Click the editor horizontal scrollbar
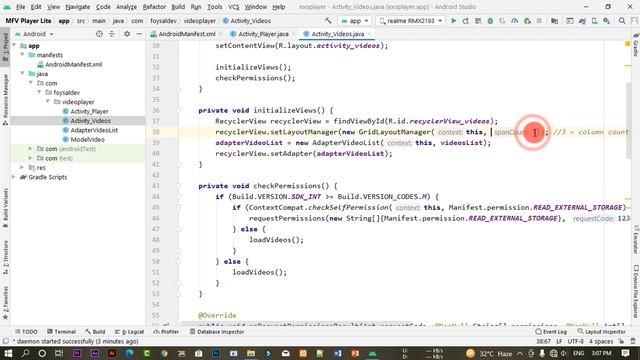The height and width of the screenshot is (360, 640). [297, 323]
